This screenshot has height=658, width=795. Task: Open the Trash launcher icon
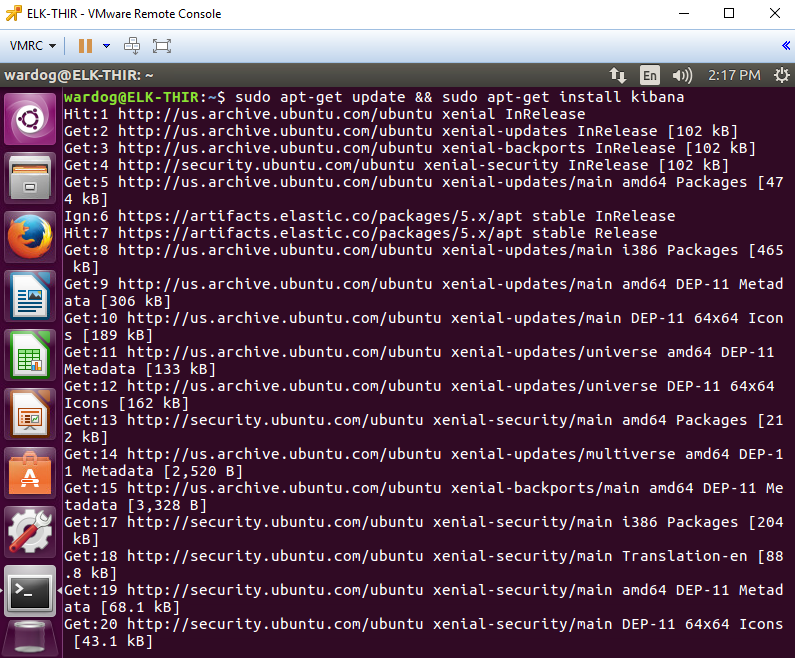coord(30,640)
